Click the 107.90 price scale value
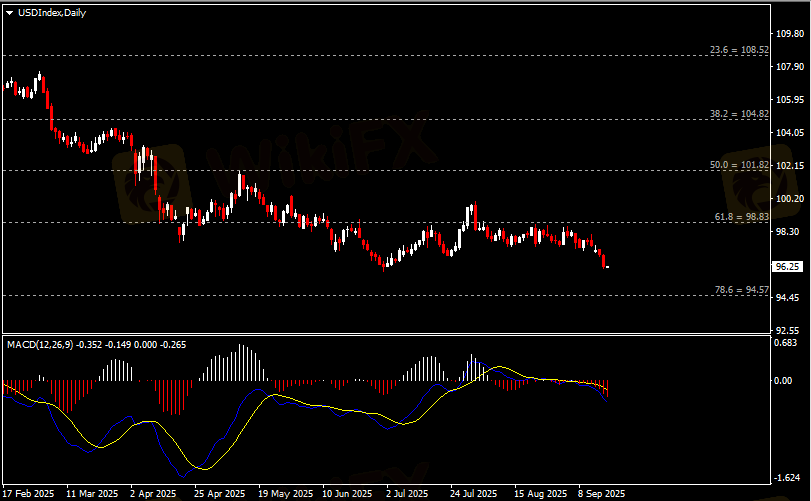The width and height of the screenshot is (811, 501). coord(790,67)
